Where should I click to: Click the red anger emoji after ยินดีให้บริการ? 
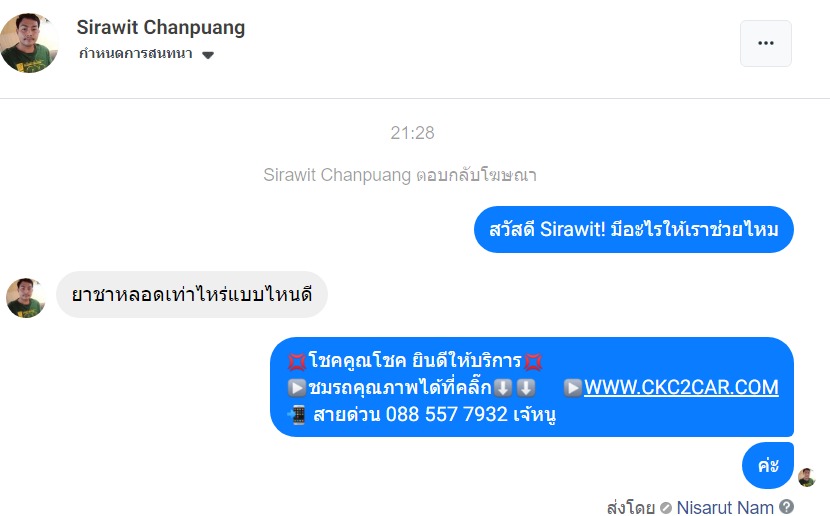pos(533,361)
